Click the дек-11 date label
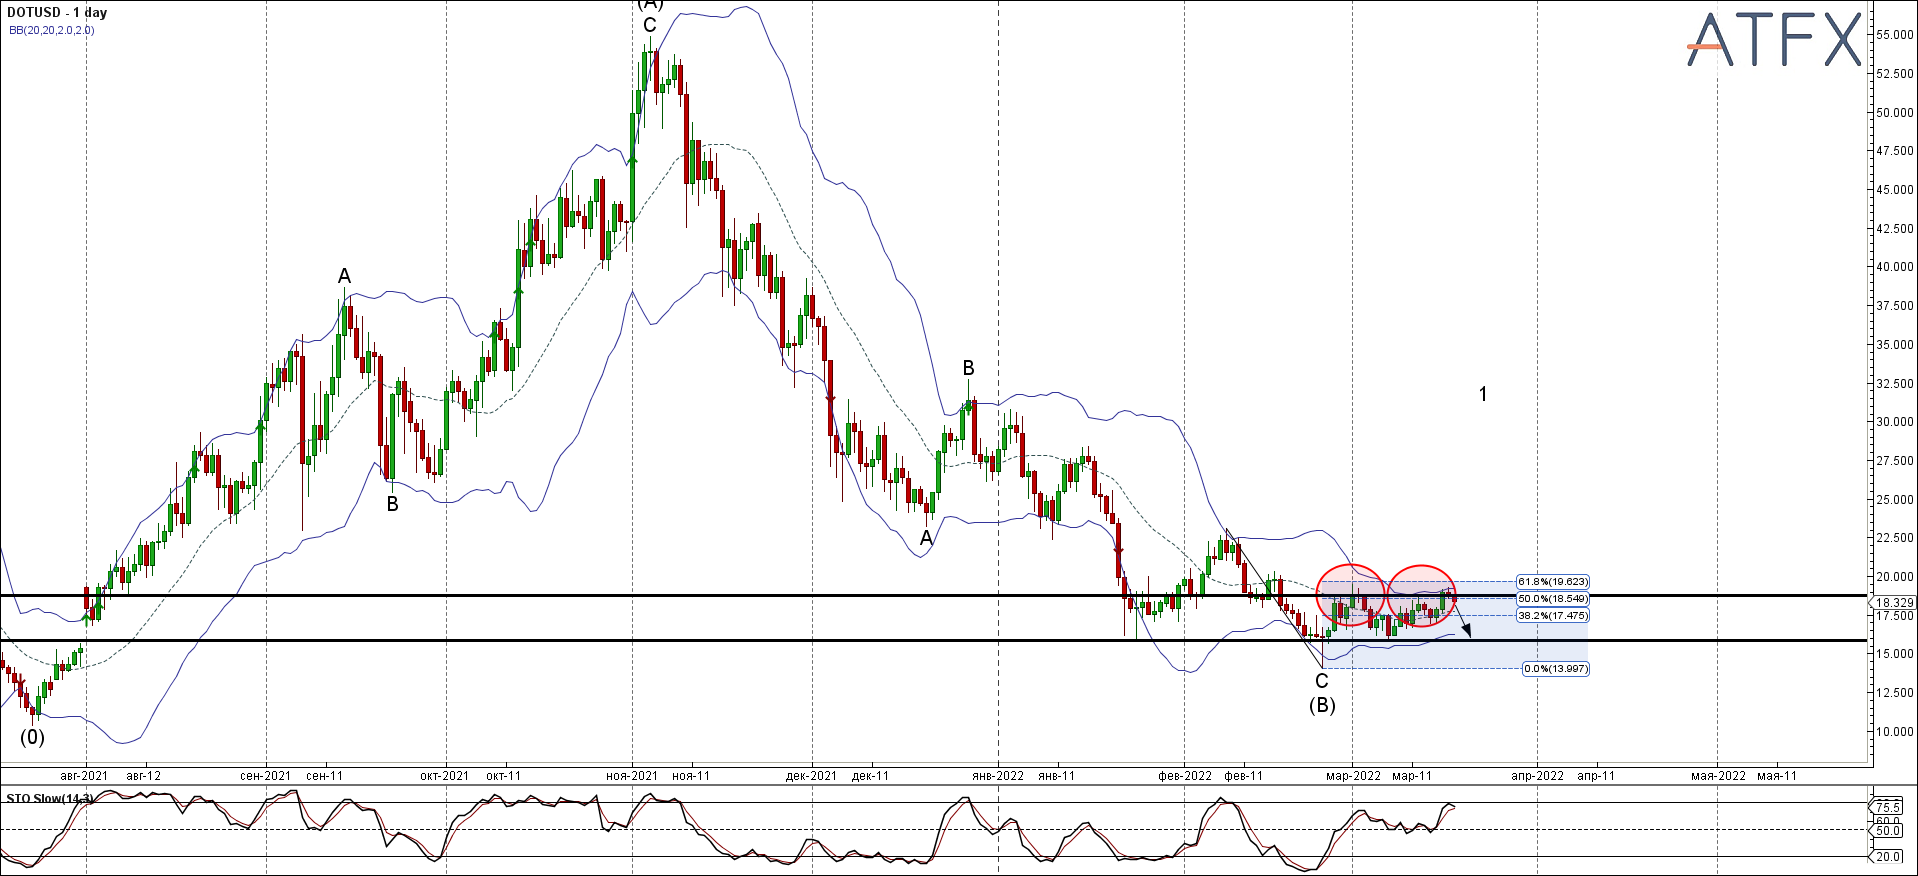 click(871, 775)
